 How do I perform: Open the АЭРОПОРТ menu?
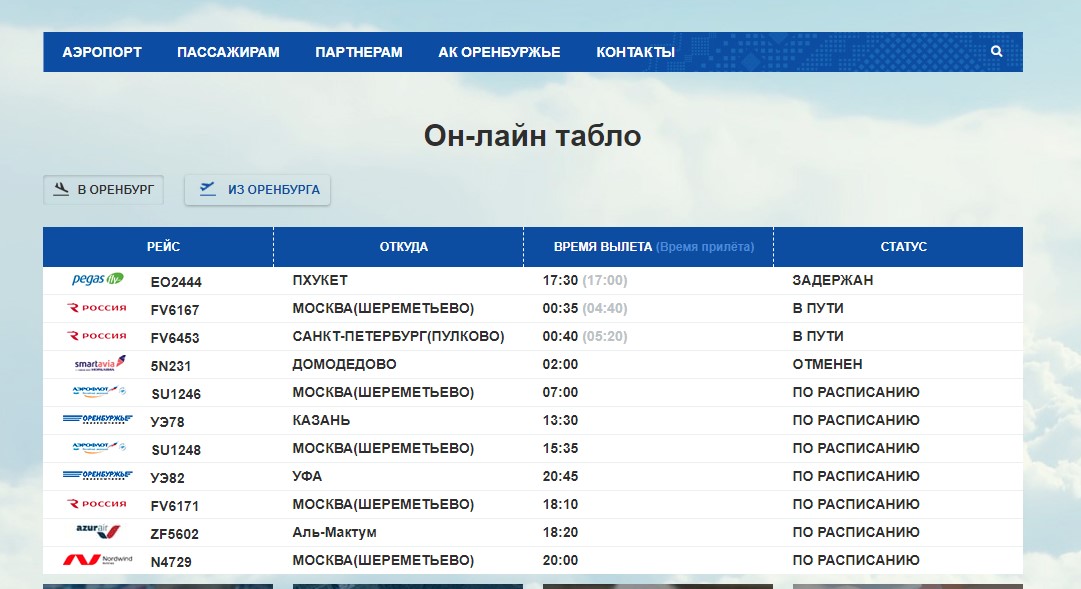pyautogui.click(x=102, y=52)
